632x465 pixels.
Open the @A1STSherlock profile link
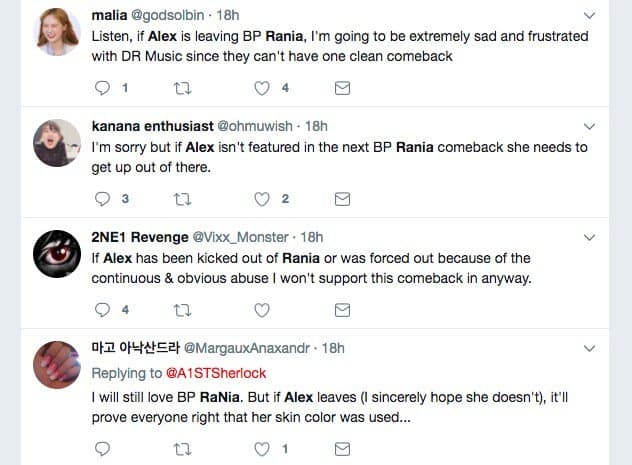(x=222, y=373)
